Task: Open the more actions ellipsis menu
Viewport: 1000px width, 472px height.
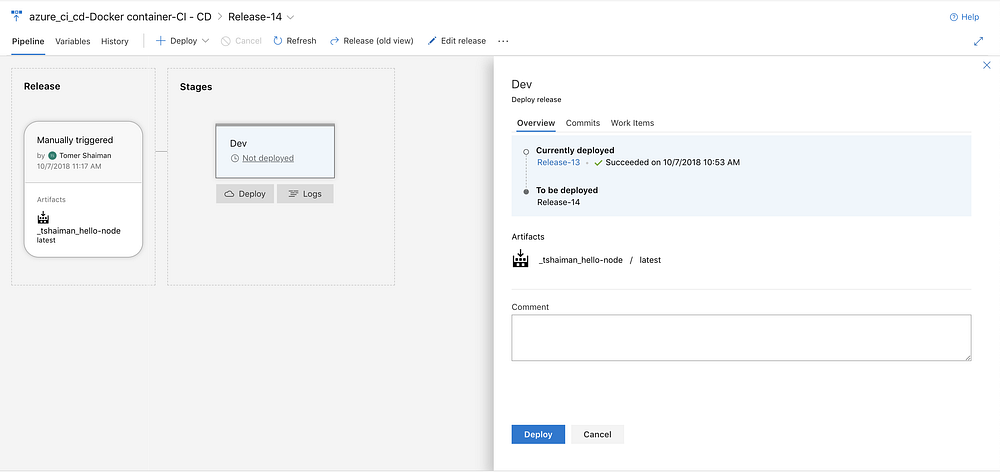Action: click(503, 41)
